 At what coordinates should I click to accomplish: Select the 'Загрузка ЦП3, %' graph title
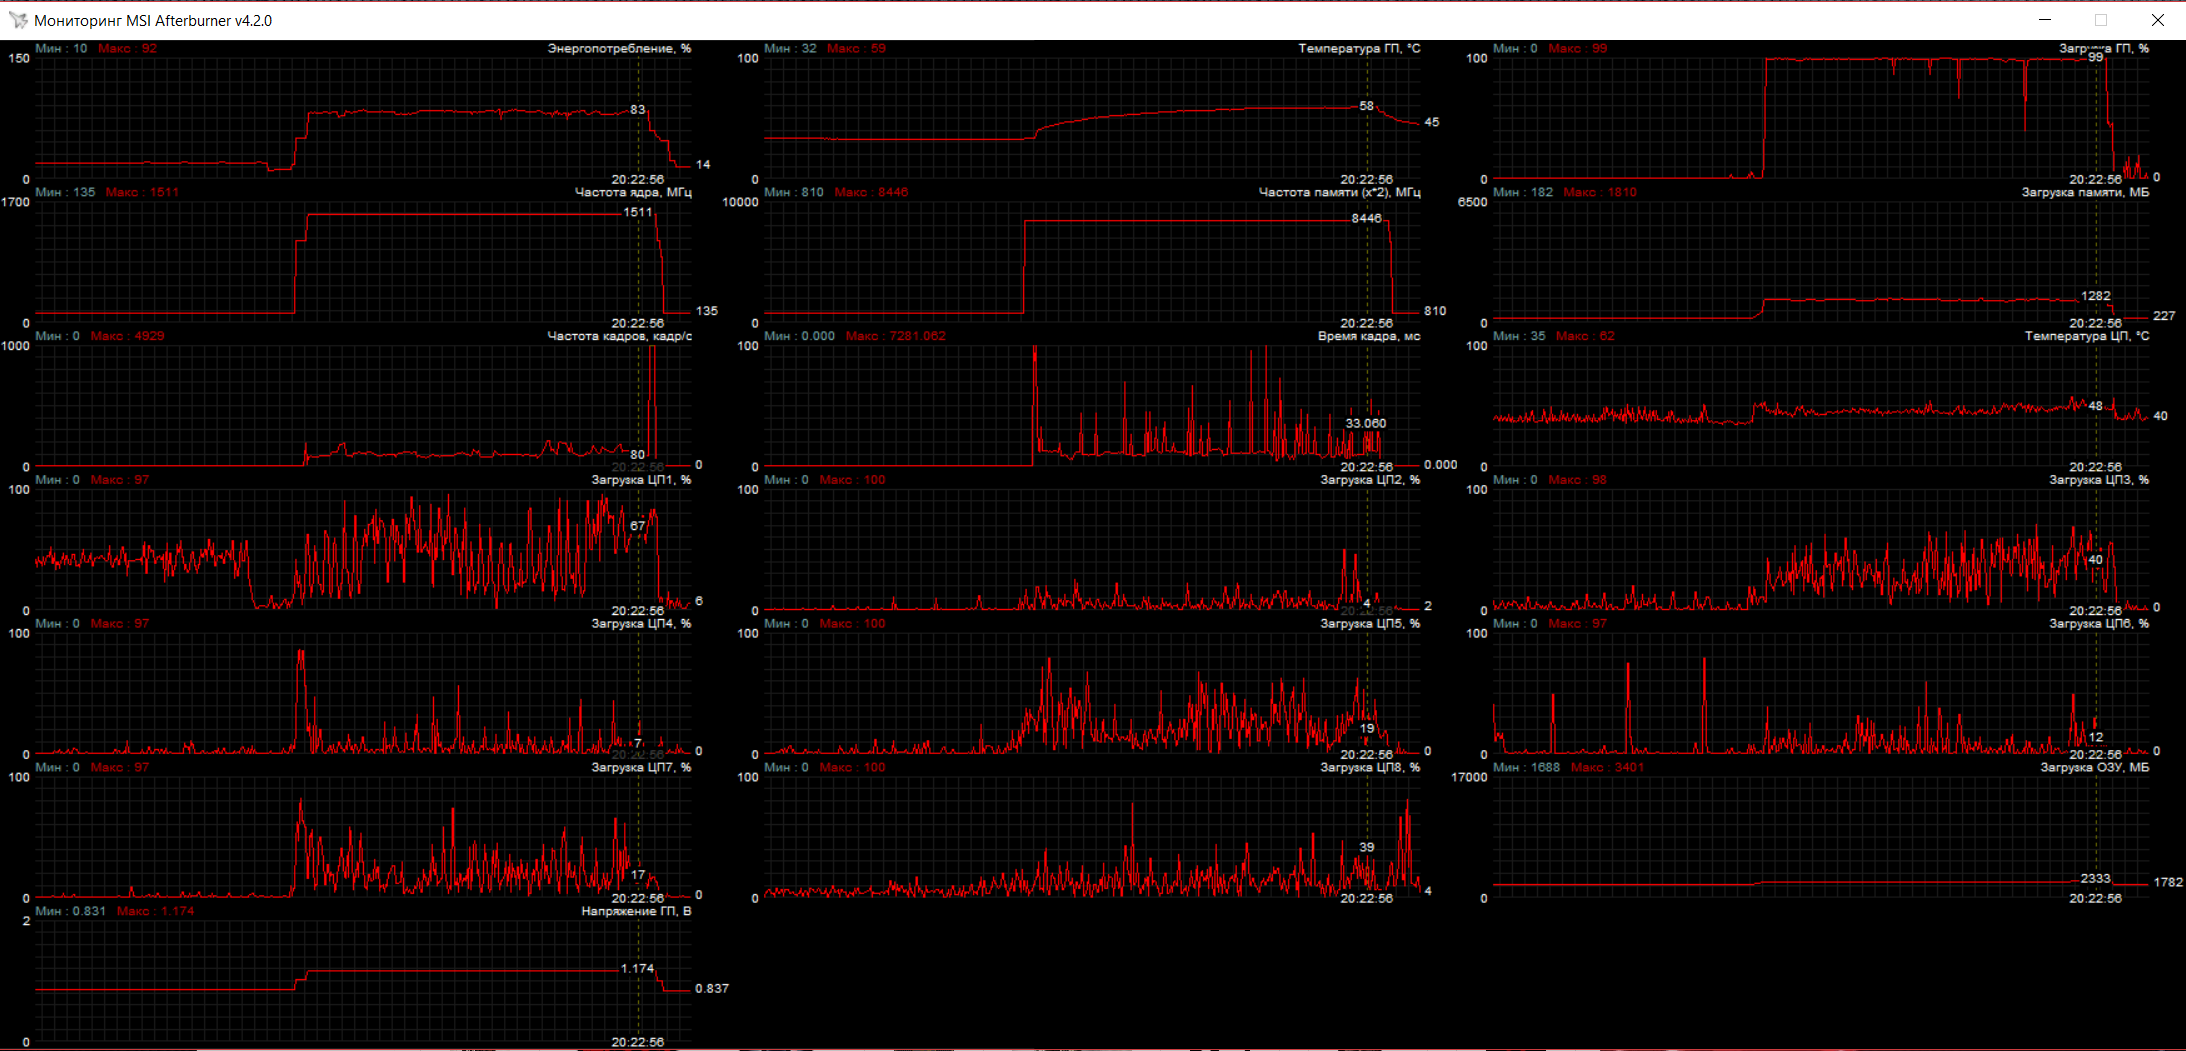pos(2099,480)
